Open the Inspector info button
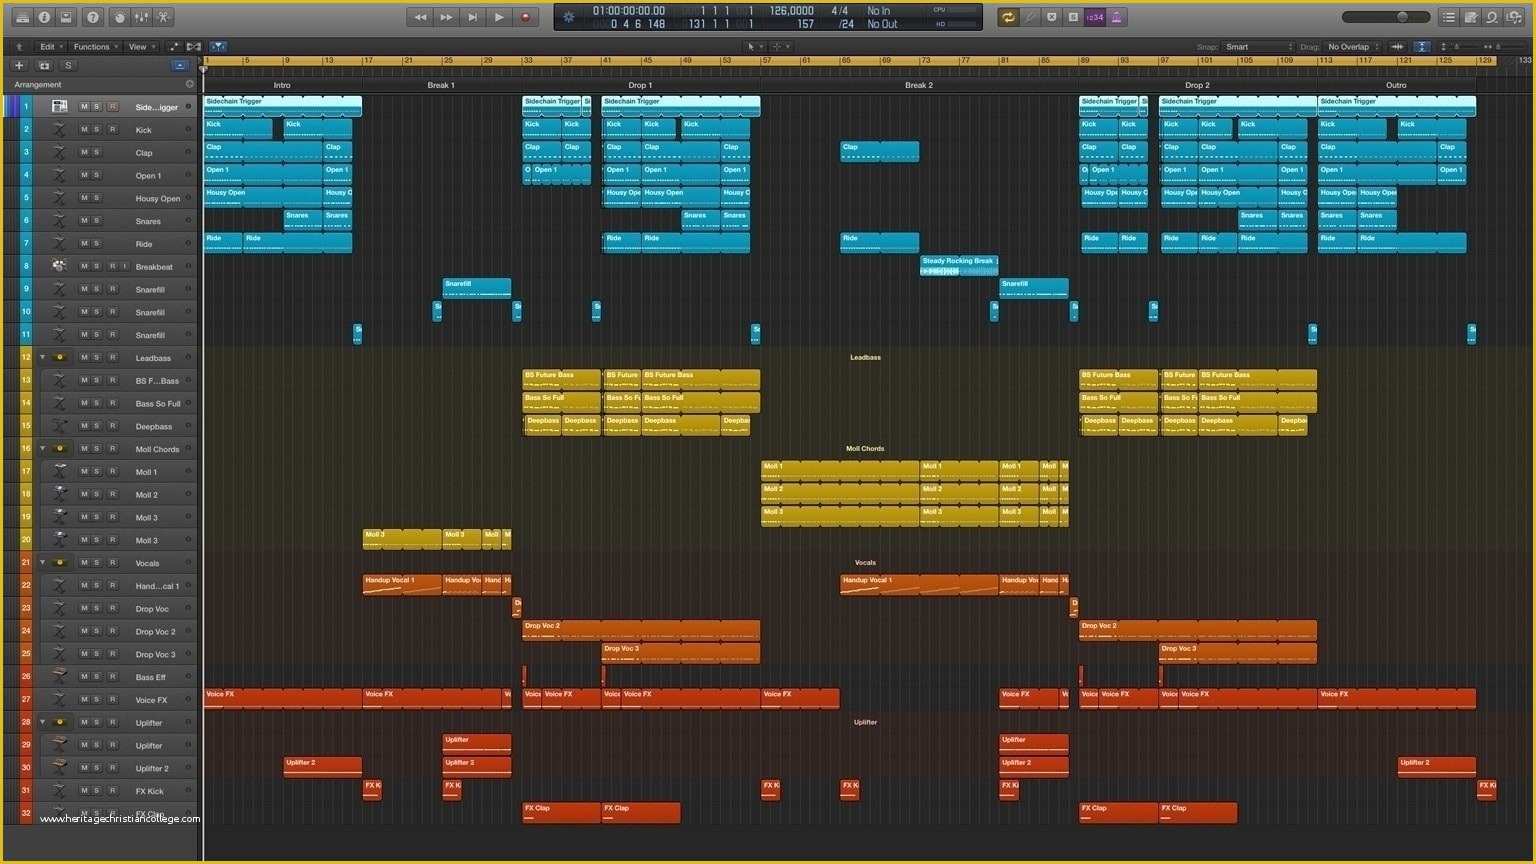The height and width of the screenshot is (864, 1536). (44, 17)
